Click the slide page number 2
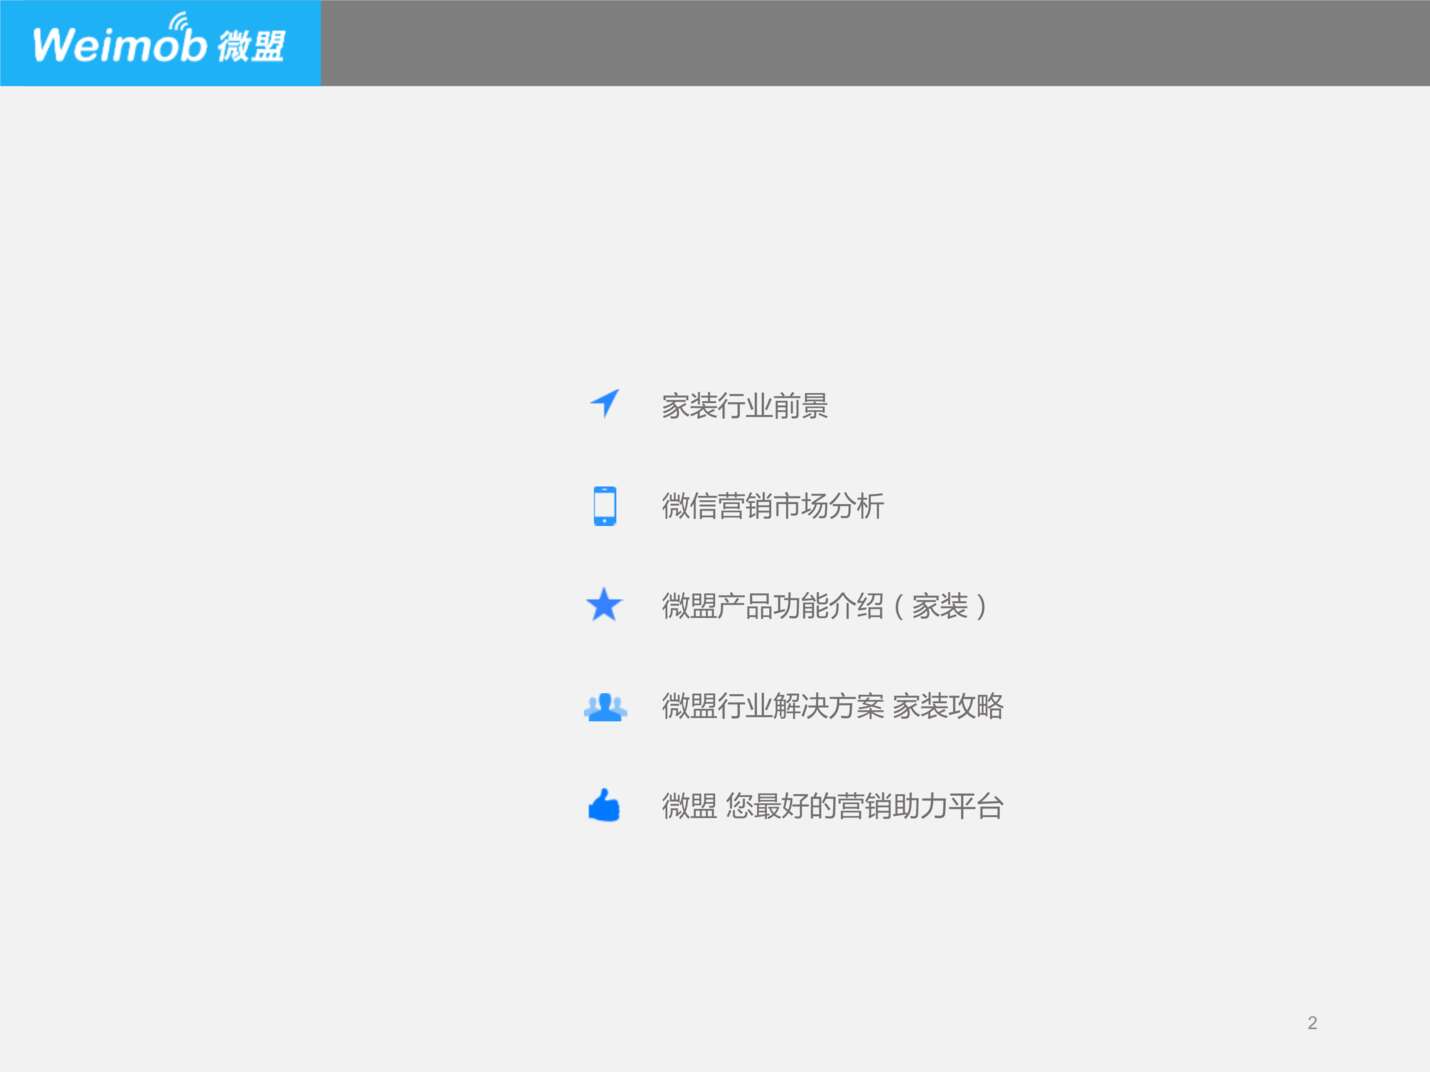The image size is (1430, 1072). coord(1312,1023)
